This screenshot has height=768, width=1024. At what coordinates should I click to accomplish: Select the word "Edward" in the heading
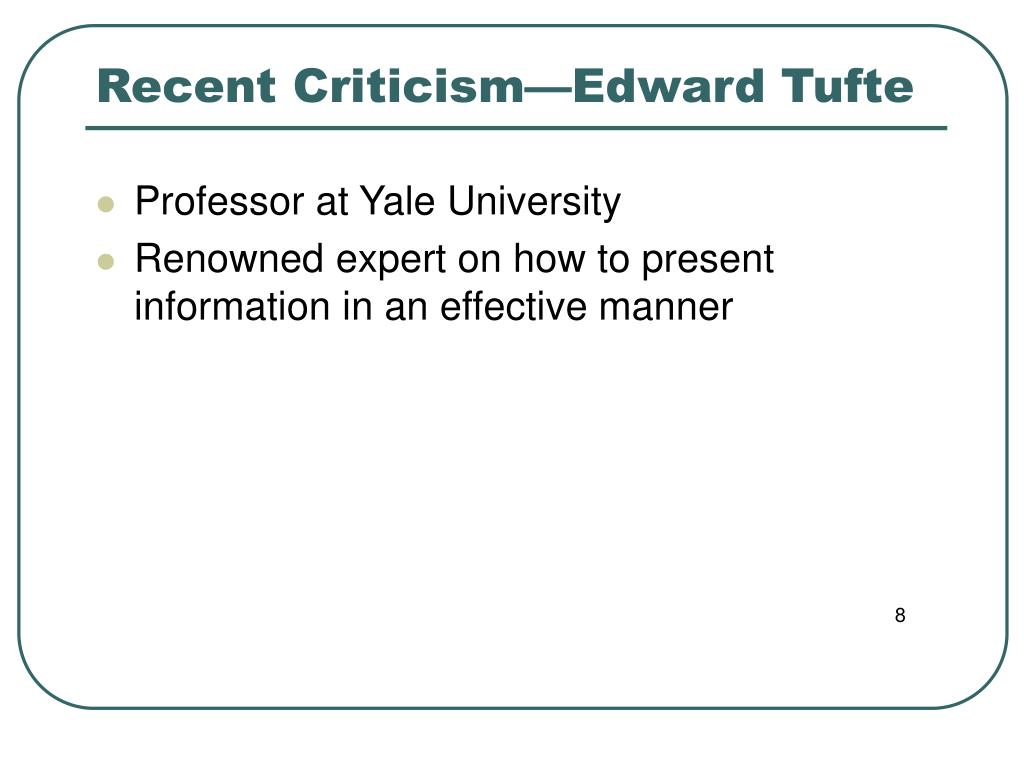pos(668,86)
